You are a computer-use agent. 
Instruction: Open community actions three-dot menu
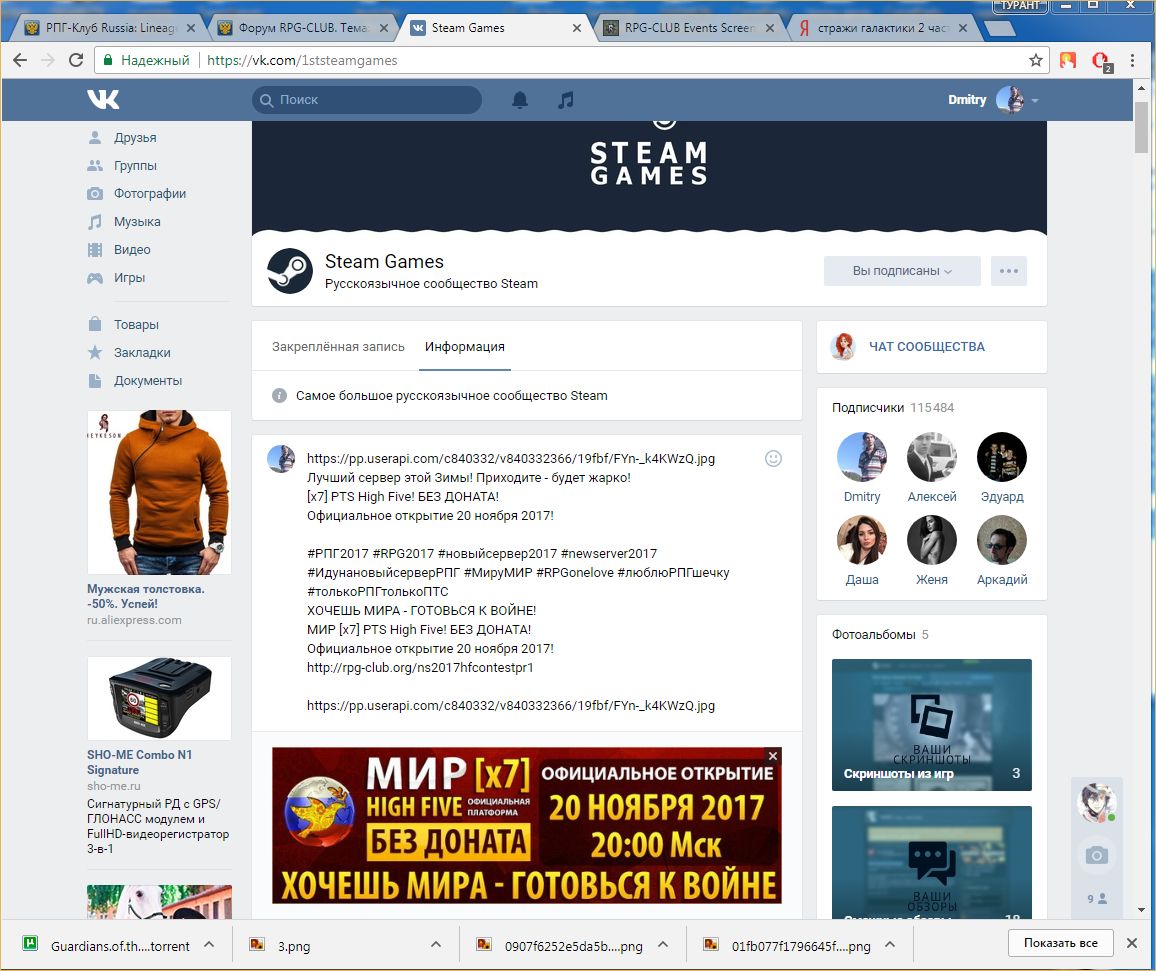click(1009, 271)
